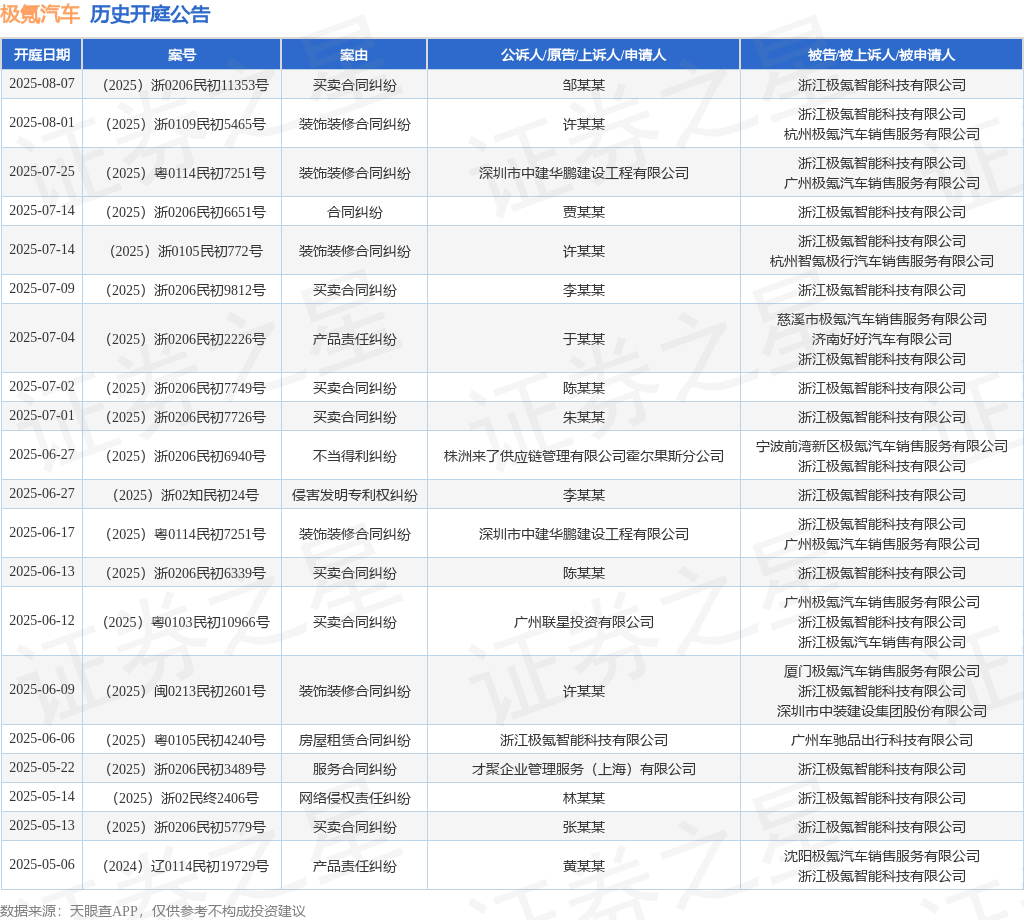Select the 公诉人/原告/上诉人/申请人 column header
This screenshot has height=920, width=1024.
pyautogui.click(x=583, y=55)
